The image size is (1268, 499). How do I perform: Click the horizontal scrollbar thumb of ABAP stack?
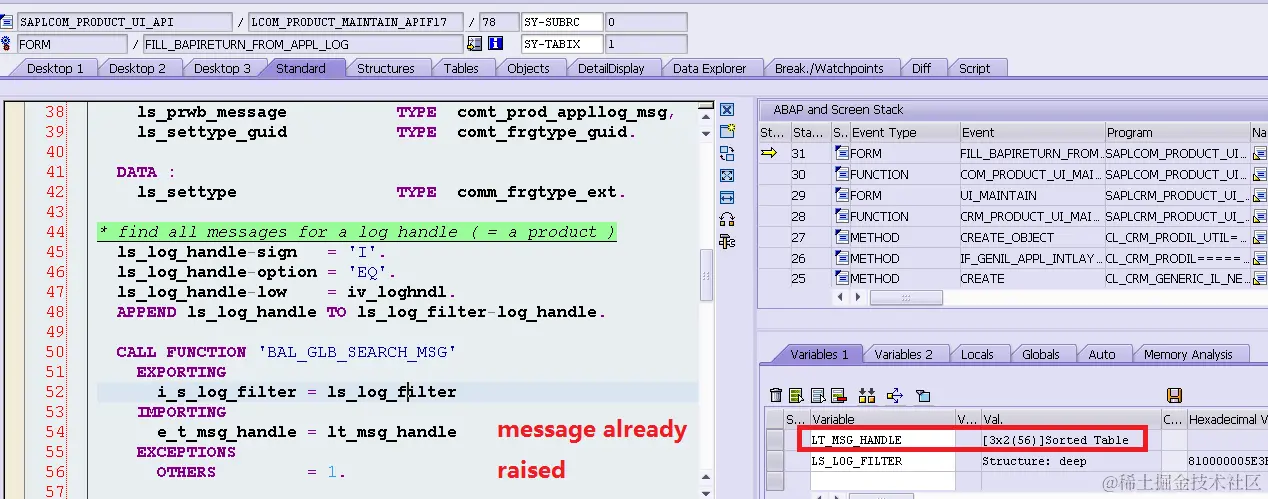[906, 298]
